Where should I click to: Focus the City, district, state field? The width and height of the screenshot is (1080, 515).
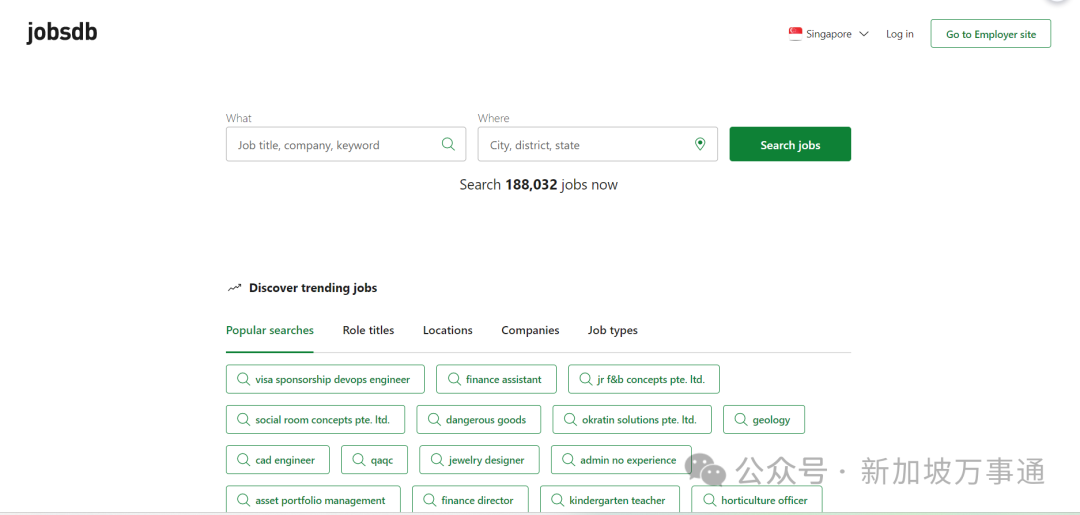pos(598,145)
